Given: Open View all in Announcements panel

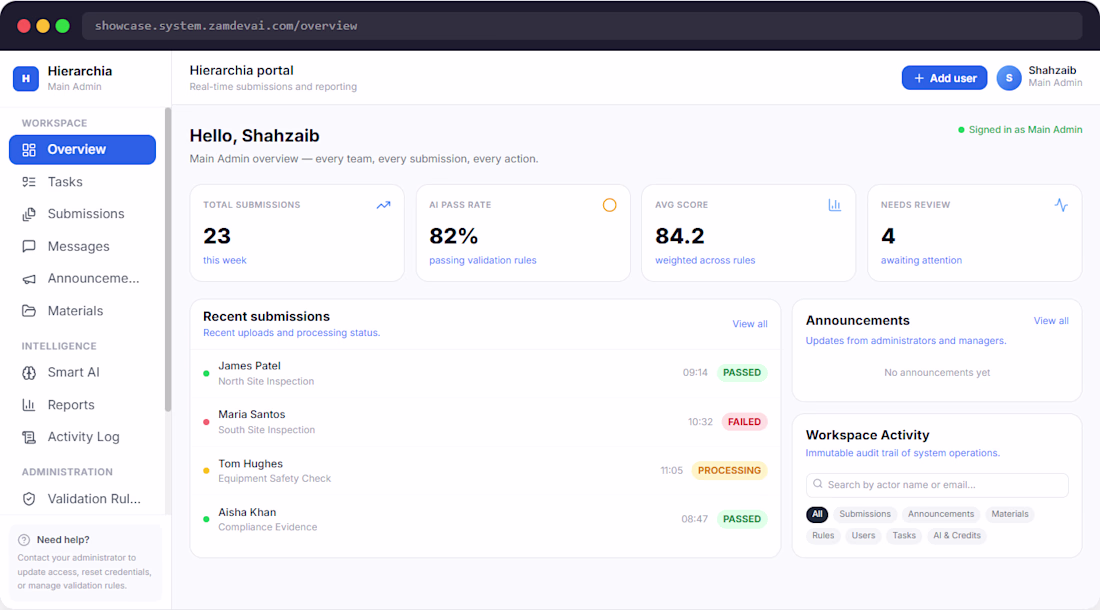Looking at the screenshot, I should (1051, 320).
